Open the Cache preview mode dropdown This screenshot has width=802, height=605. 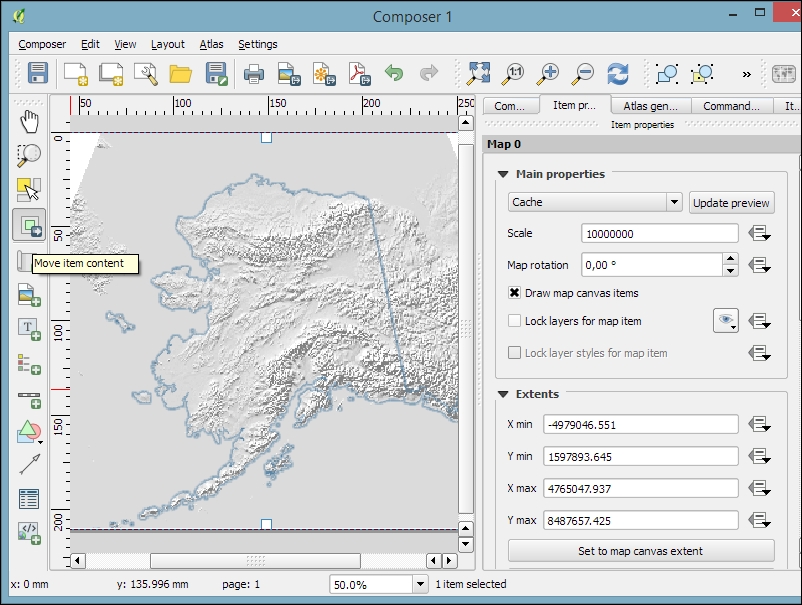pos(676,202)
